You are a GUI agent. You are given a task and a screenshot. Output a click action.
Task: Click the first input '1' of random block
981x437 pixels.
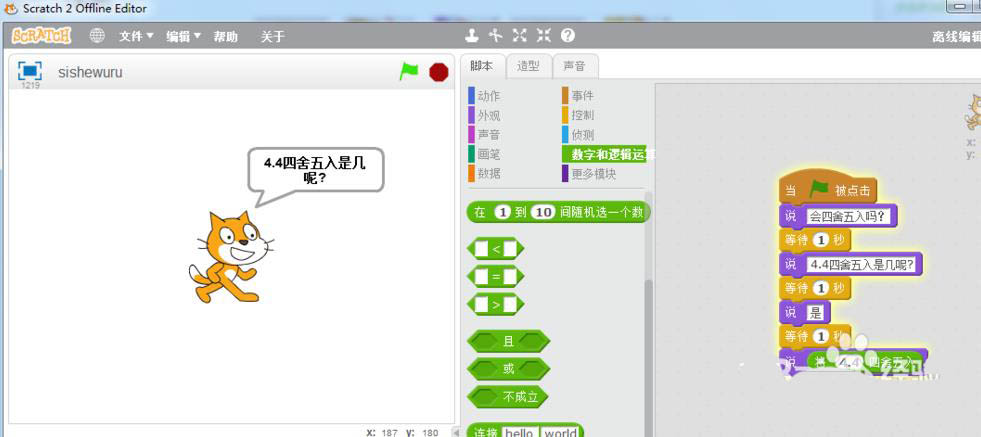502,212
